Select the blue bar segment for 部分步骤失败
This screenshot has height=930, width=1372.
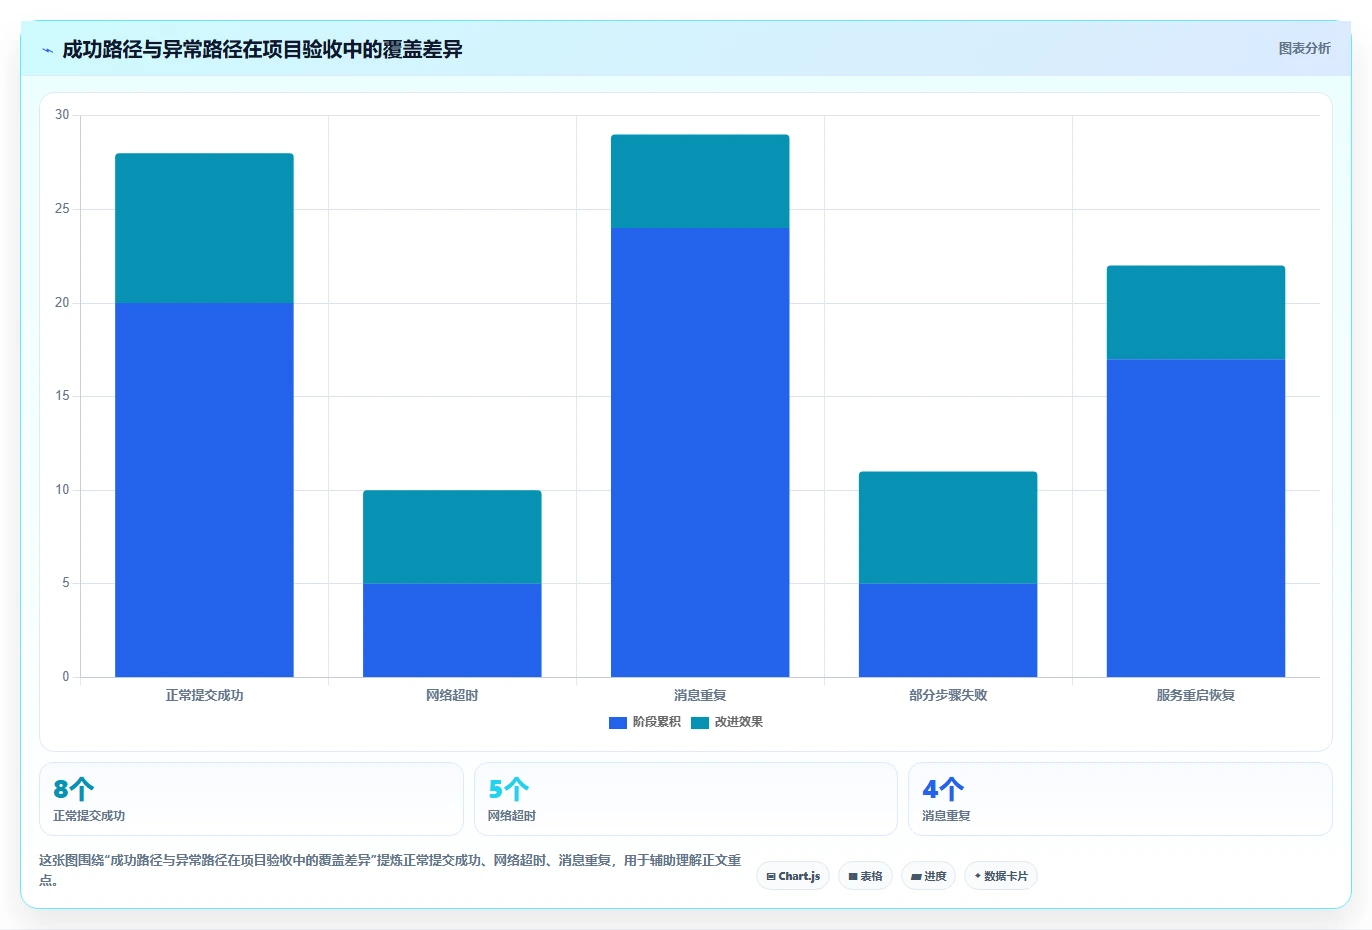948,630
